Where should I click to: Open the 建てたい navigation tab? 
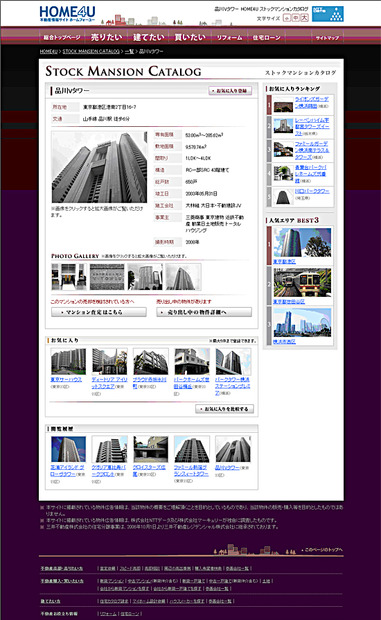(x=148, y=37)
